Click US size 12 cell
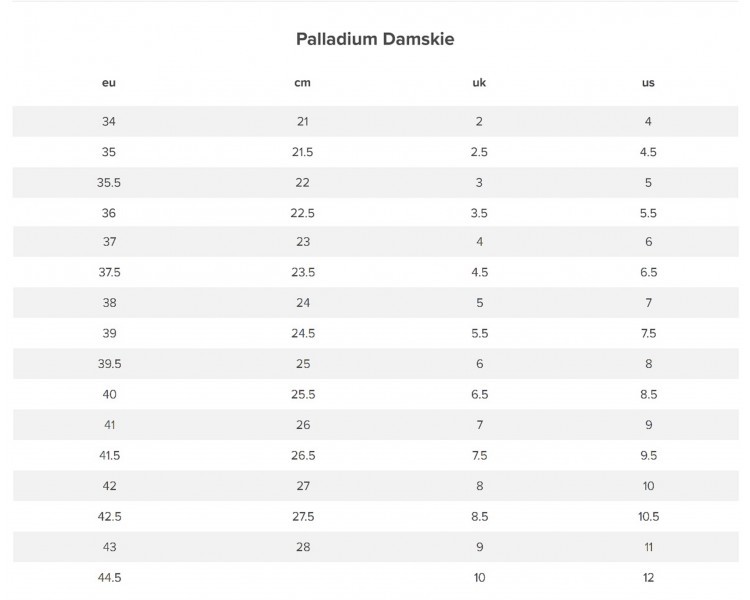Image resolution: width=750 pixels, height=600 pixels. point(648,577)
